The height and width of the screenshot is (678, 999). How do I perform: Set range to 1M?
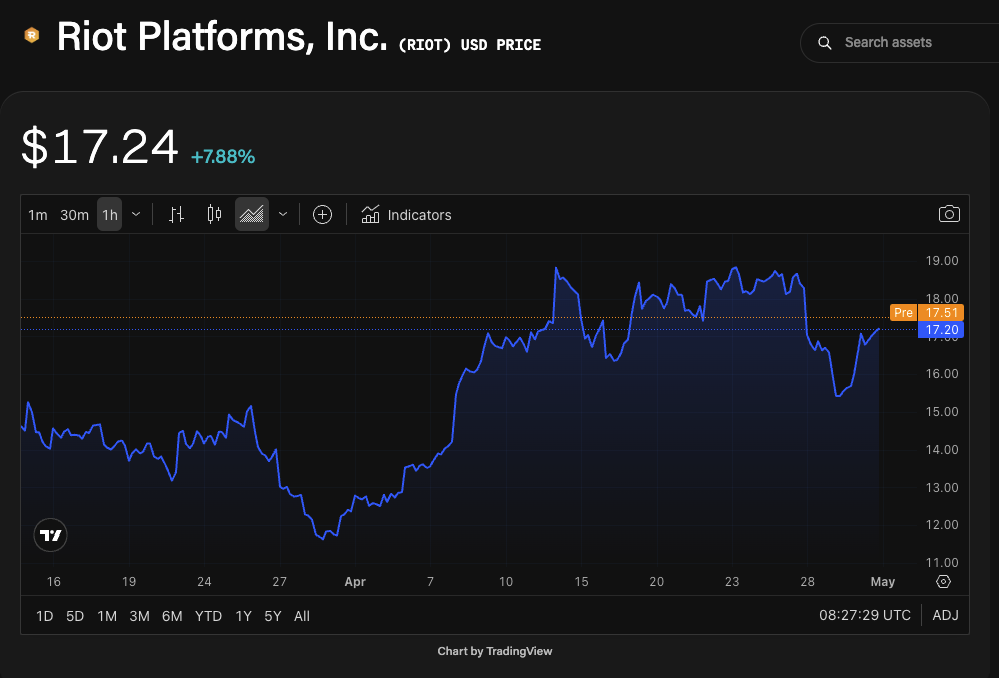(107, 616)
